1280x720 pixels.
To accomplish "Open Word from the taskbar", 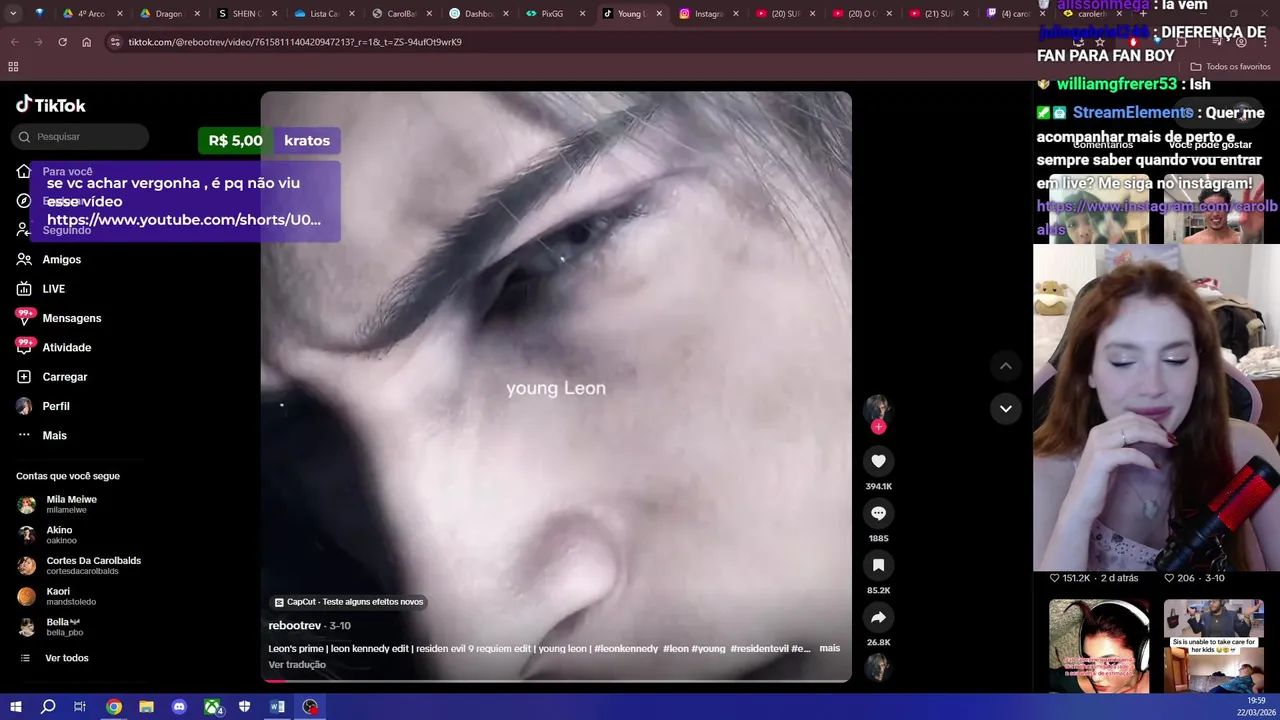I will (x=277, y=707).
